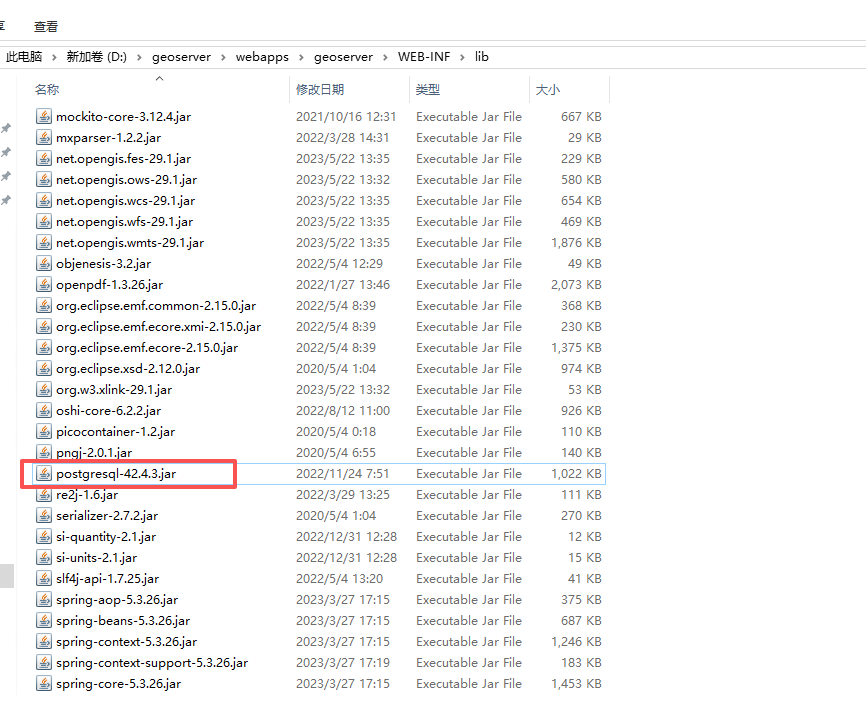Click the lib breadcrumb segment
The width and height of the screenshot is (866, 724).
click(482, 57)
